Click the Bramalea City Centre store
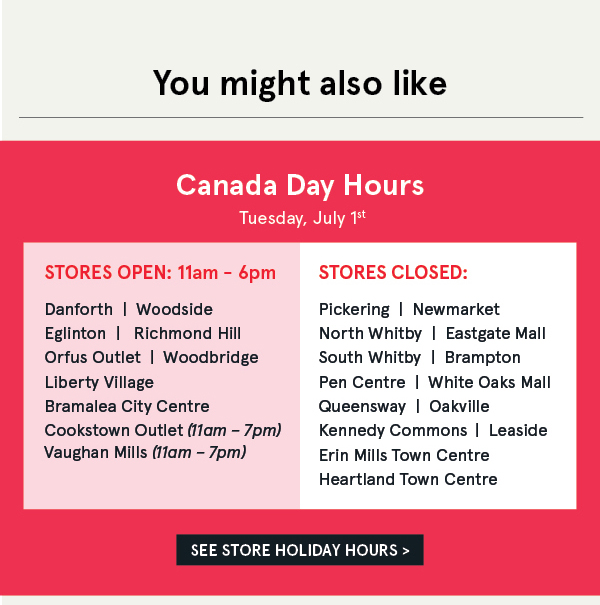This screenshot has height=605, width=600. [x=127, y=406]
